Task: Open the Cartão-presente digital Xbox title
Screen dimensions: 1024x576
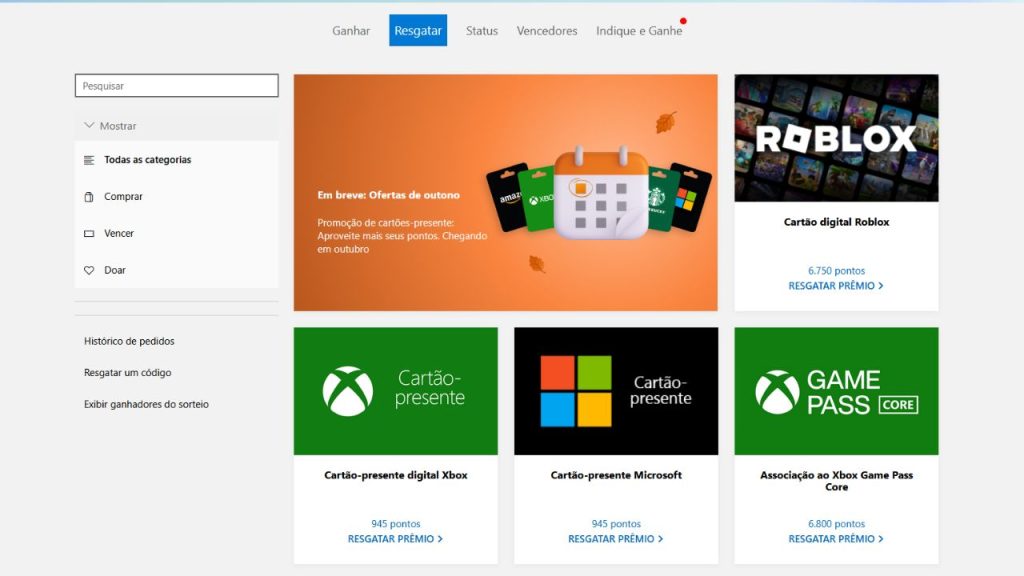Action: point(396,475)
